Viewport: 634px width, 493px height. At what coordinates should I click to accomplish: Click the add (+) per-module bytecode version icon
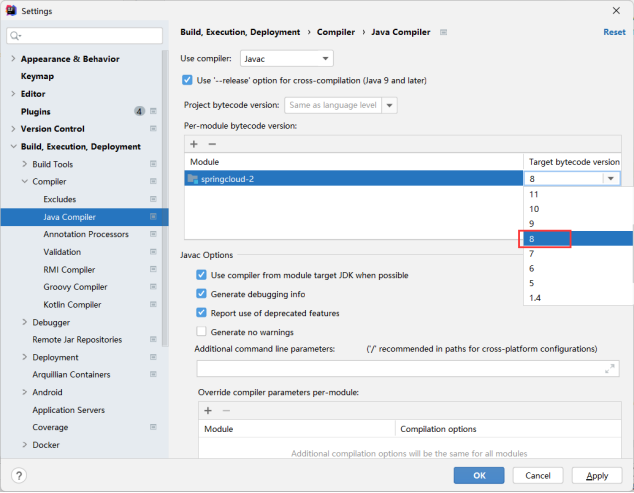[x=194, y=144]
